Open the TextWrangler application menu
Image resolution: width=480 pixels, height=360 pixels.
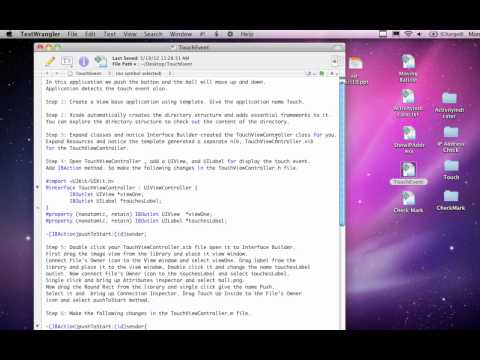click(40, 34)
